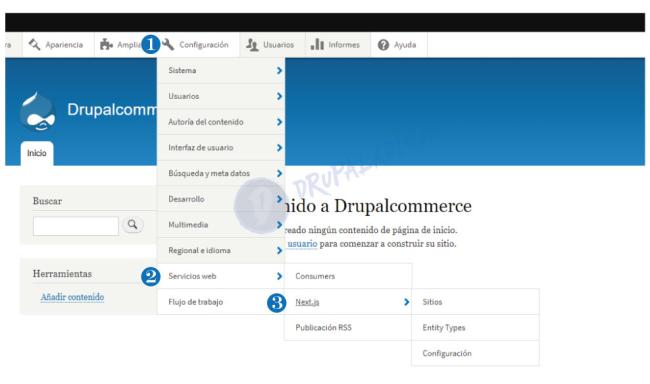Open the Ayuda toolbar menu
650x384 pixels.
click(x=399, y=44)
